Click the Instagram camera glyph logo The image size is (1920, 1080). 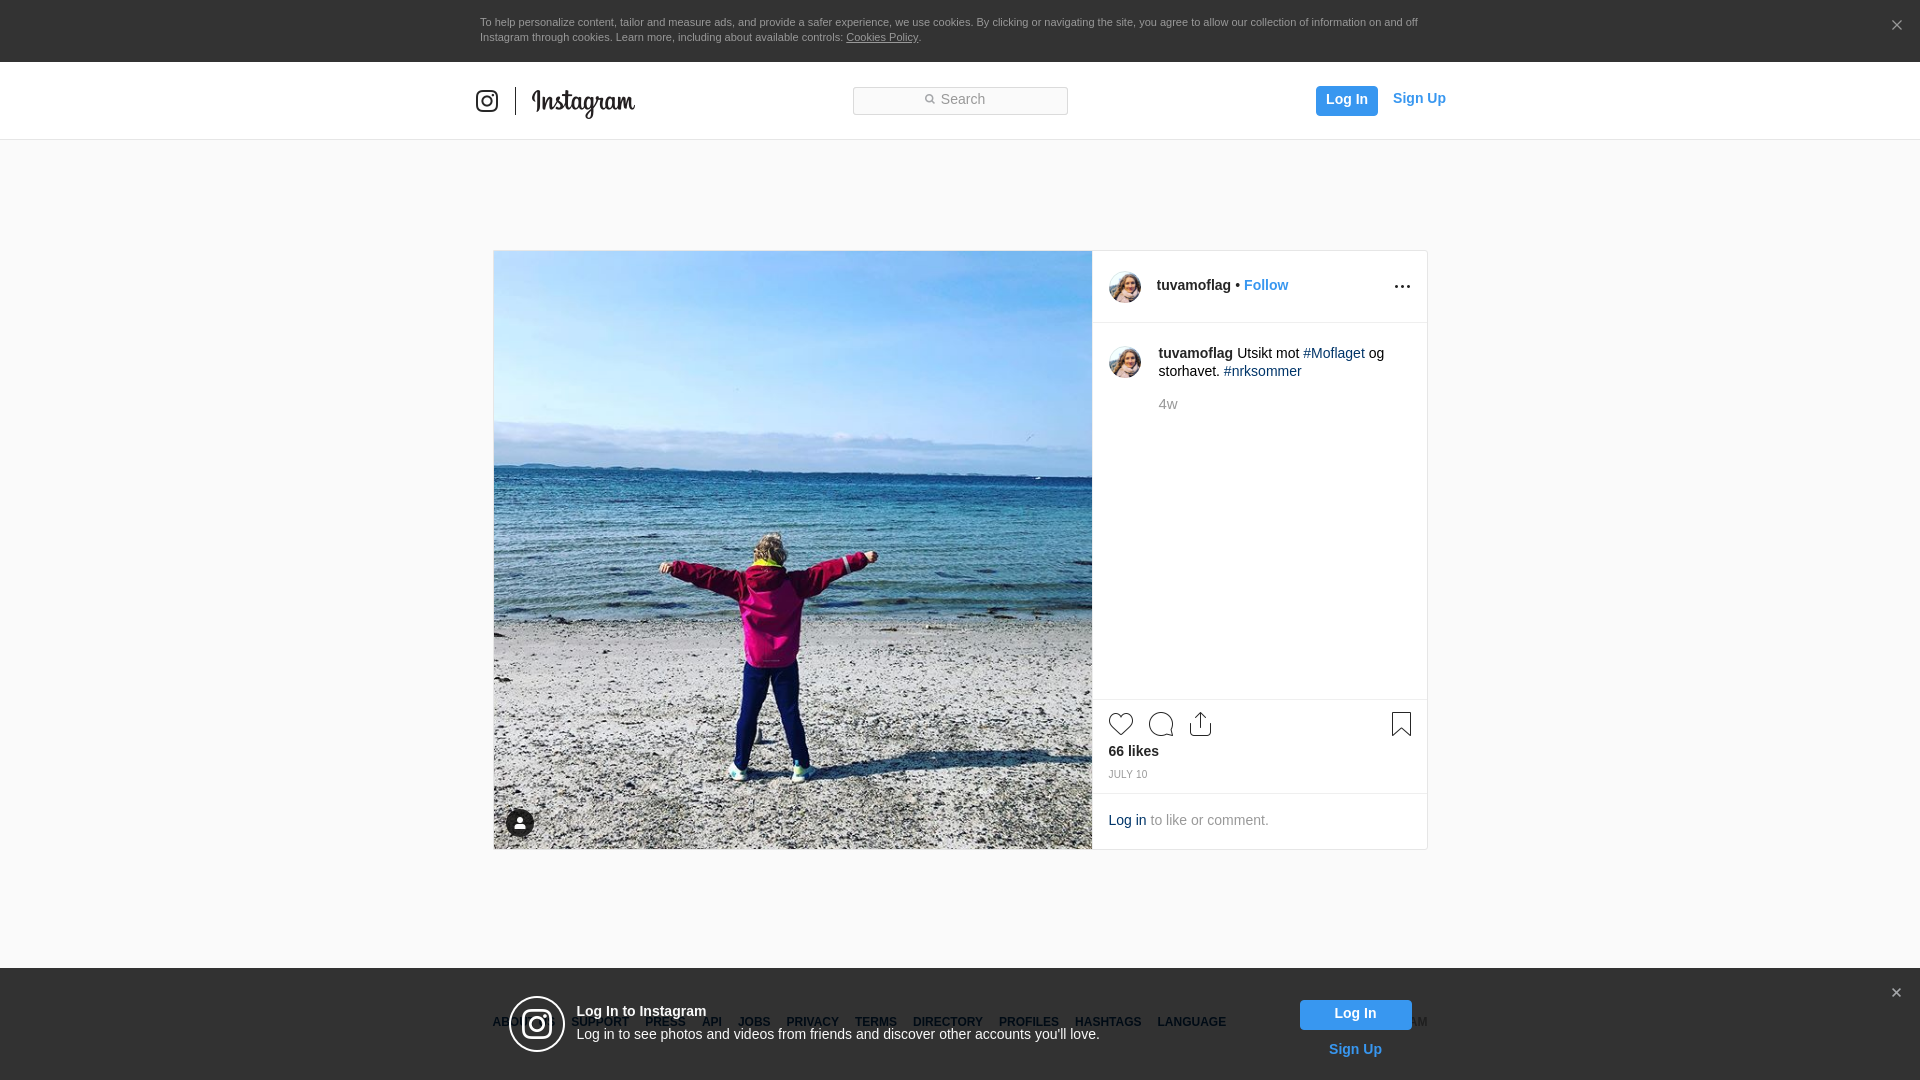[487, 101]
